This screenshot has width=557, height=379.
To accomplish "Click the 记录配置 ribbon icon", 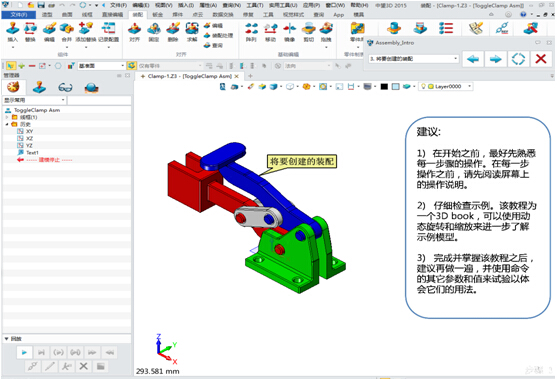I will [x=108, y=28].
